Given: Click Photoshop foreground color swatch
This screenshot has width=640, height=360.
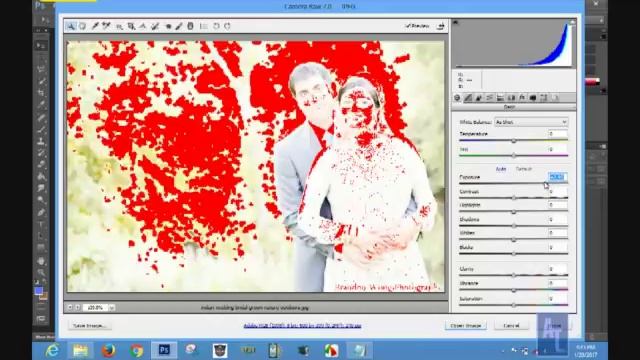Looking at the screenshot, I should 39,291.
